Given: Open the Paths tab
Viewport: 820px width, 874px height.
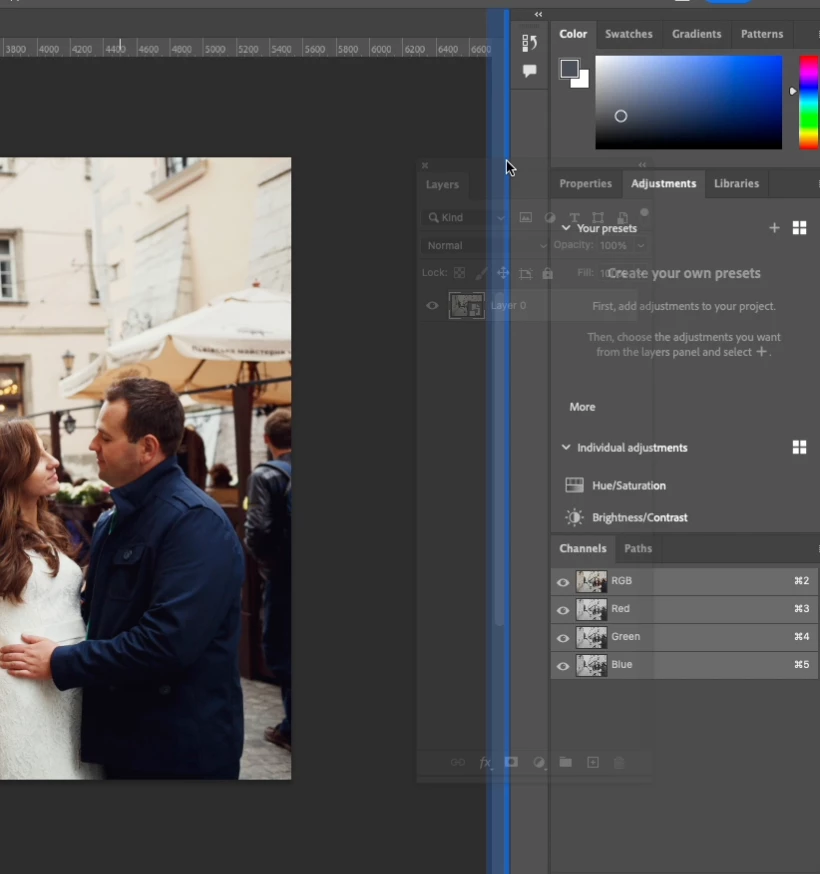Looking at the screenshot, I should click(638, 548).
